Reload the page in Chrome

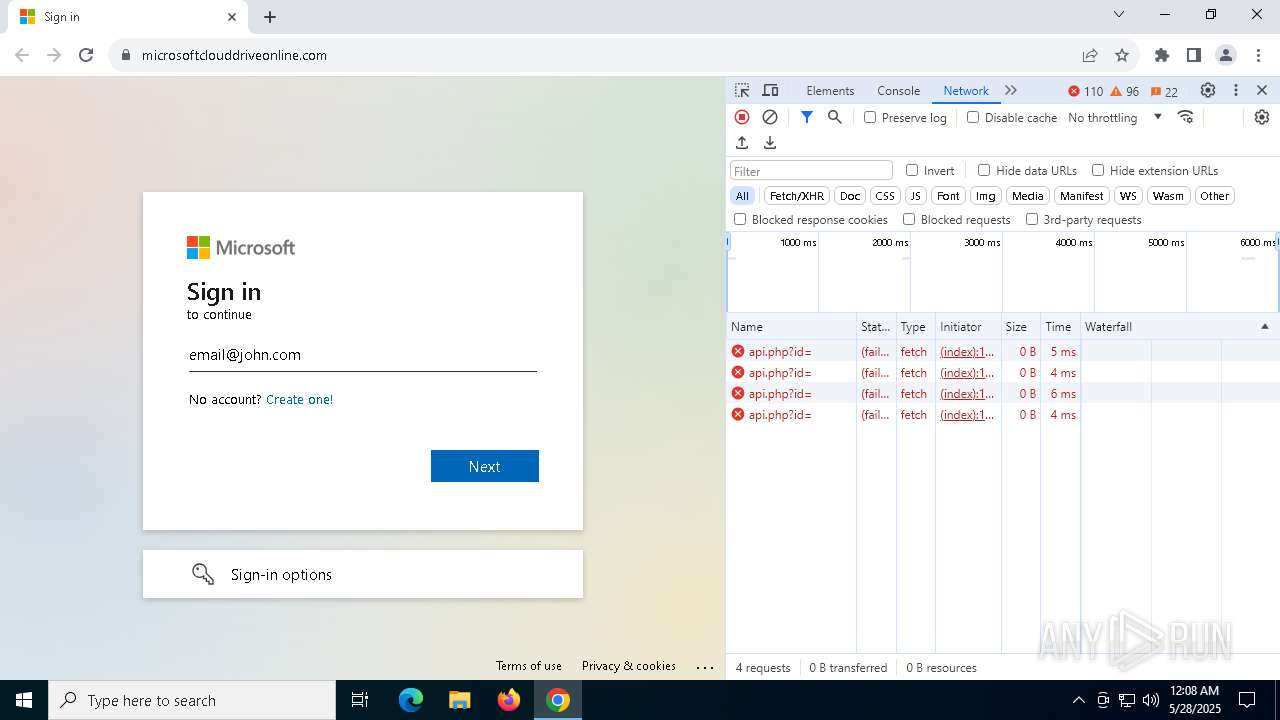86,55
